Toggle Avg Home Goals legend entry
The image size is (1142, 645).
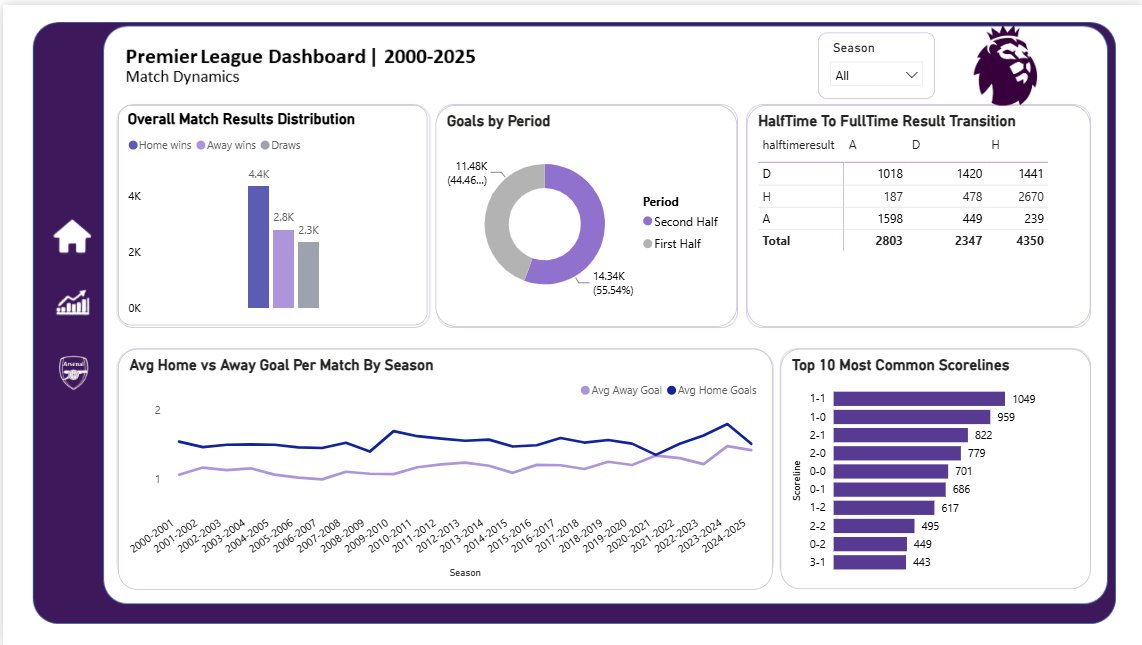(x=712, y=390)
